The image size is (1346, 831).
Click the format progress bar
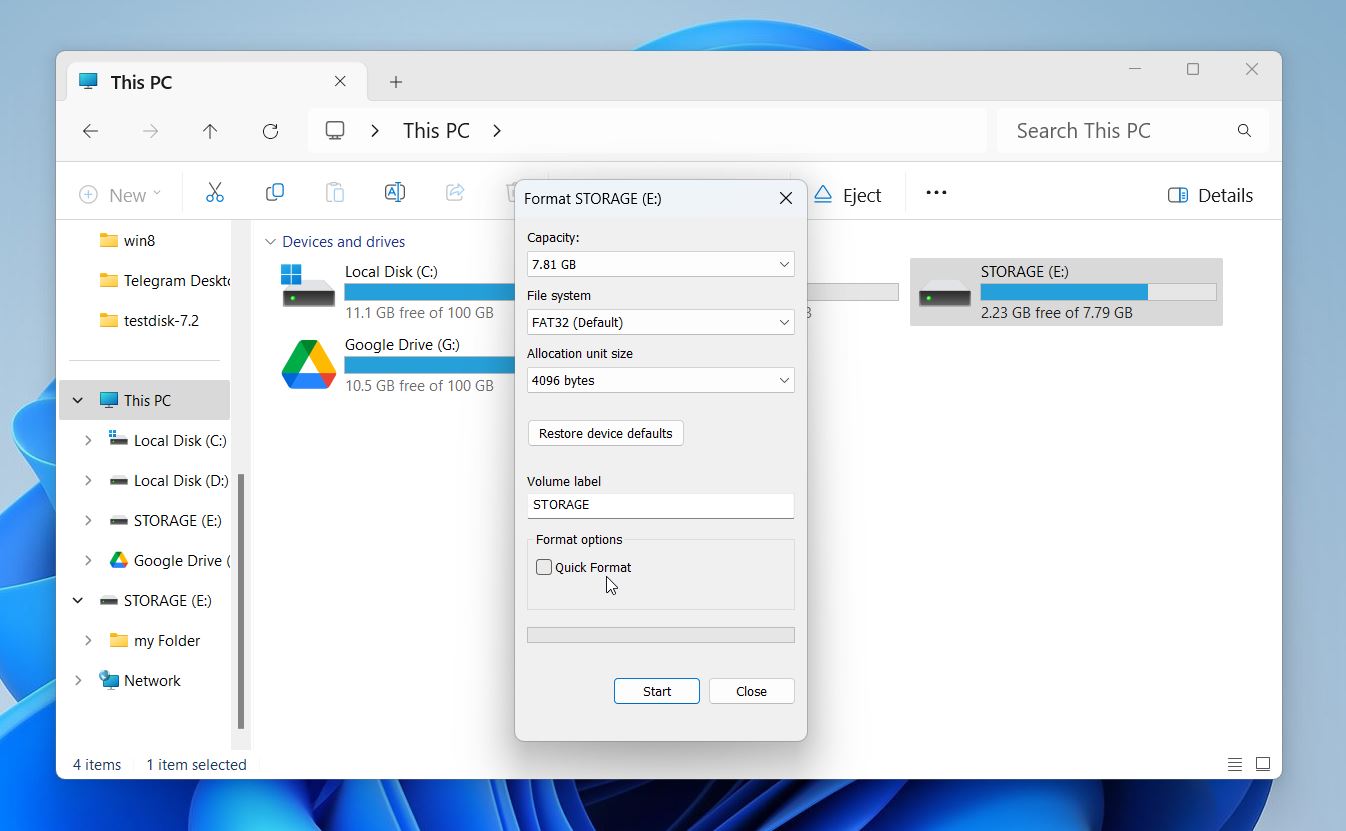[x=661, y=635]
